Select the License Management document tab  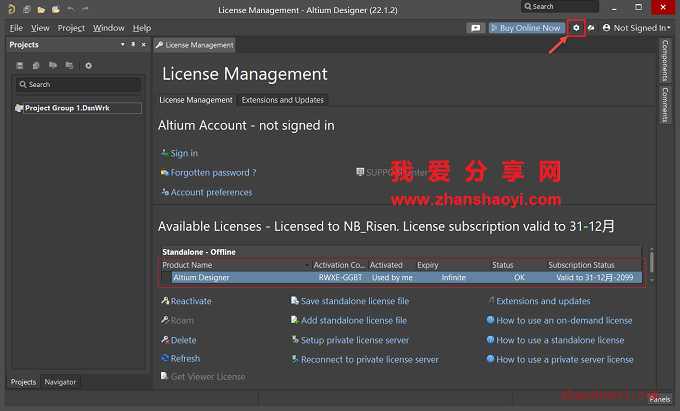[x=194, y=45]
